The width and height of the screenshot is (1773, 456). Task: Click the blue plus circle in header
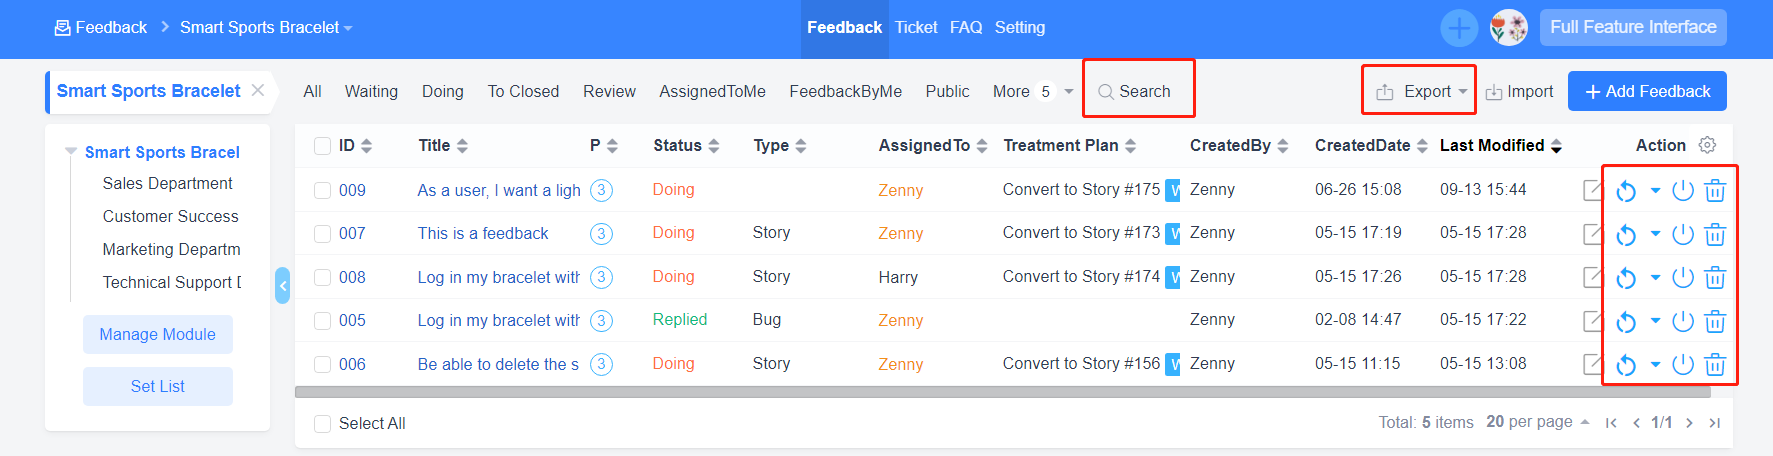[x=1459, y=28]
